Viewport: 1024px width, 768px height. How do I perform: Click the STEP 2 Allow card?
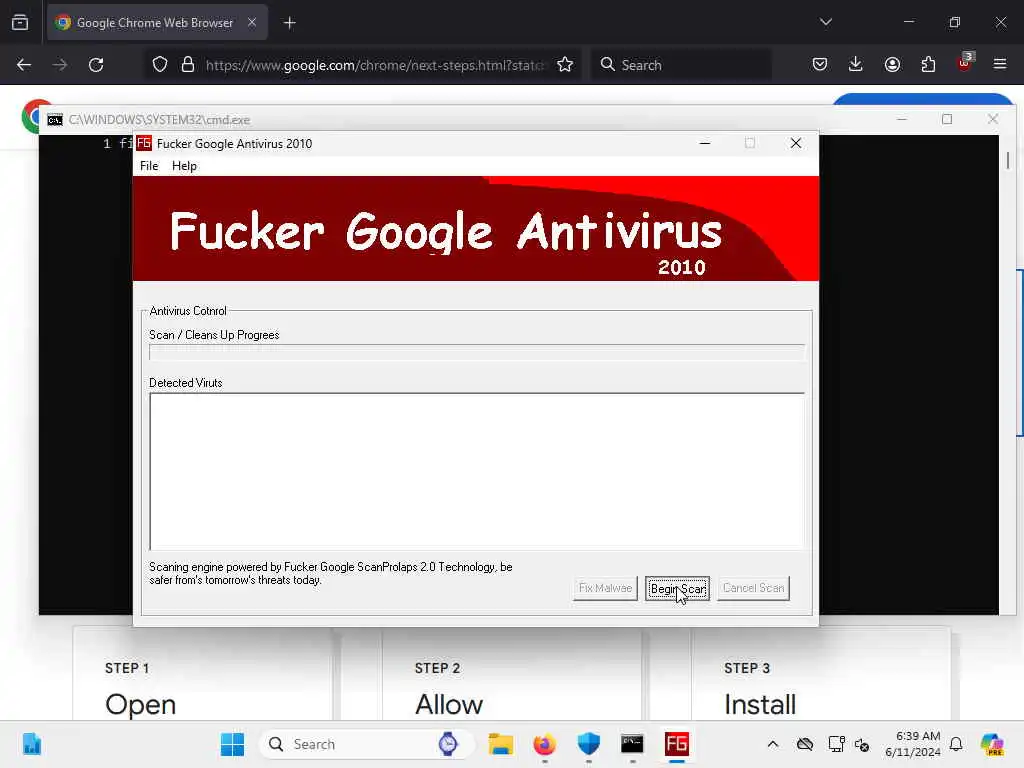pyautogui.click(x=512, y=674)
